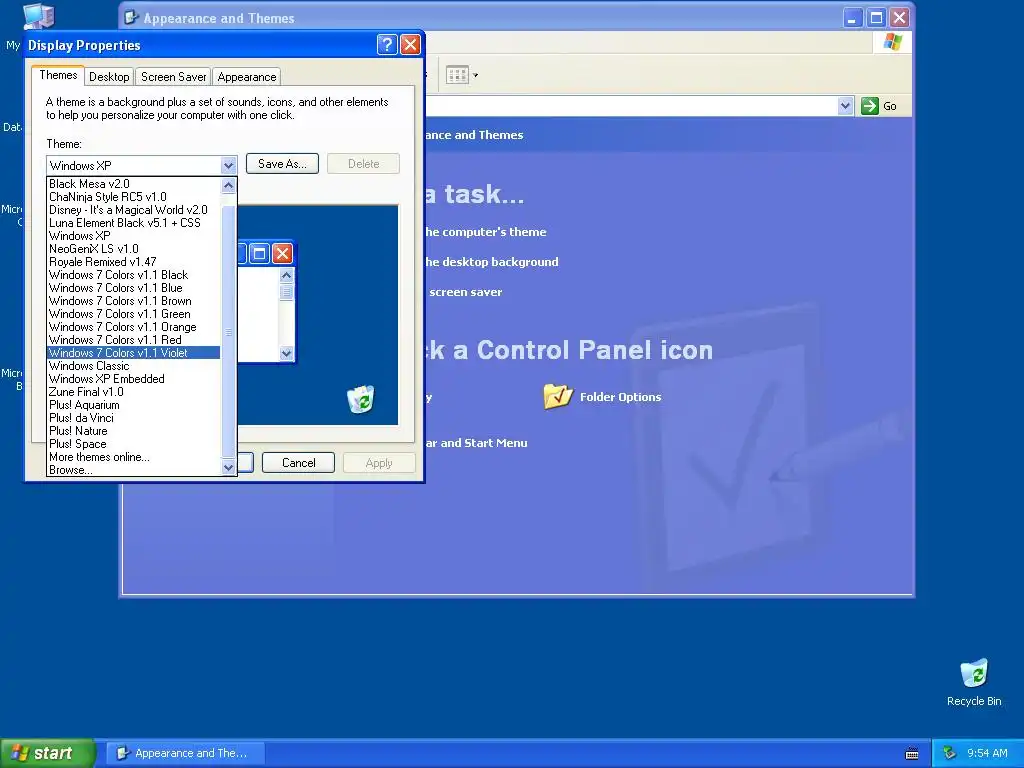Click the green Go arrow button
Screen dimensions: 1024x768
(x=869, y=106)
